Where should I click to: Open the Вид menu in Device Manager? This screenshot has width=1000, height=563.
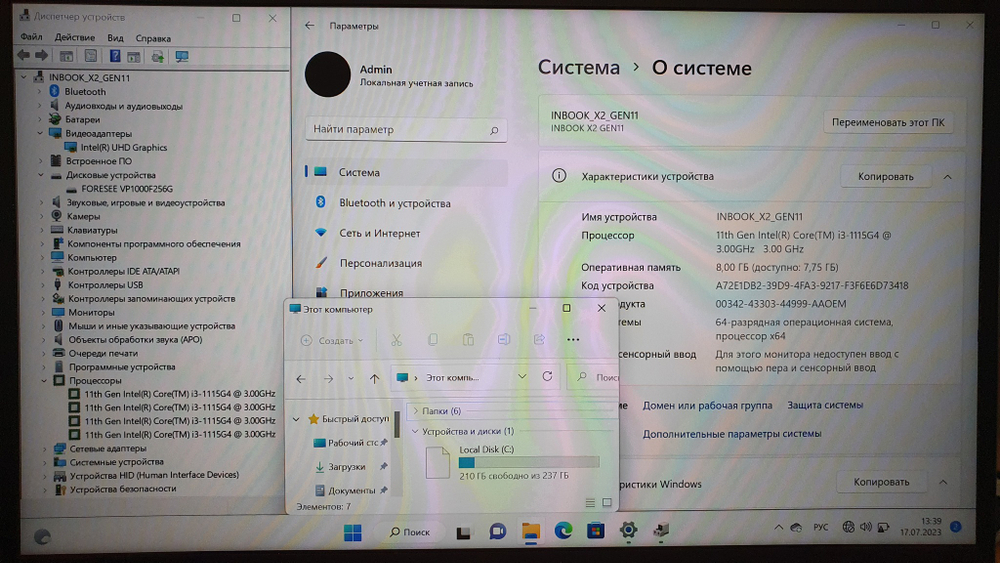coord(115,38)
